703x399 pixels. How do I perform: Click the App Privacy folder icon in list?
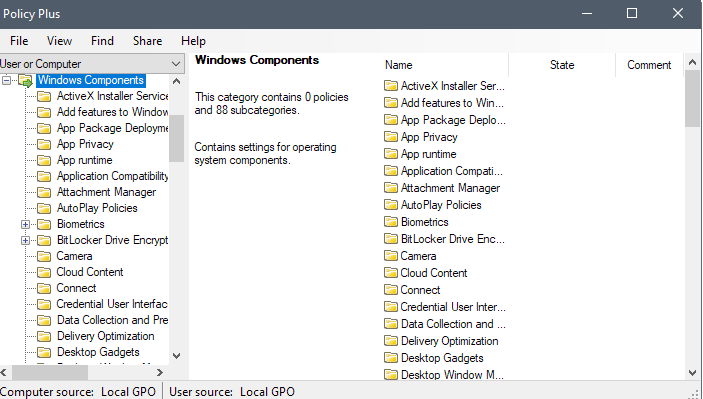pyautogui.click(x=391, y=137)
